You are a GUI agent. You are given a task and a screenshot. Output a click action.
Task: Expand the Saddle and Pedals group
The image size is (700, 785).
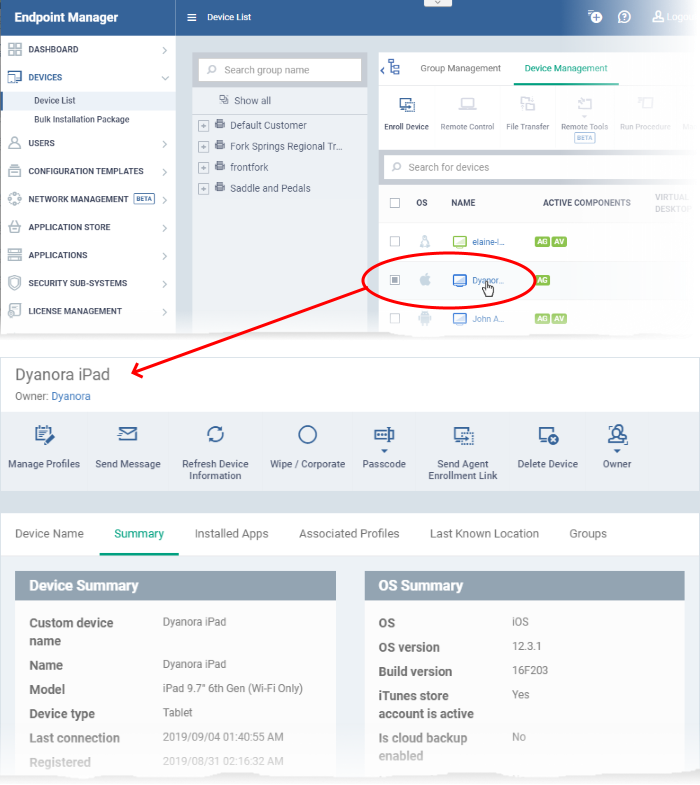[203, 189]
